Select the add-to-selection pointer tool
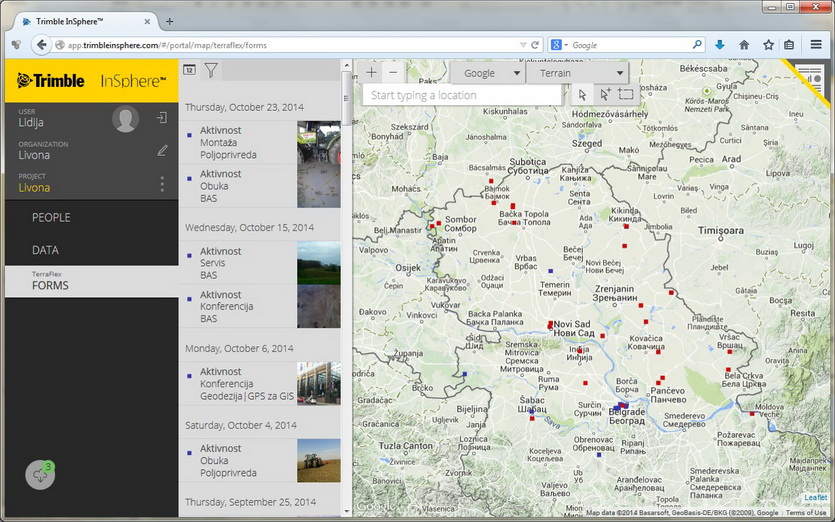This screenshot has width=835, height=522. 604,95
